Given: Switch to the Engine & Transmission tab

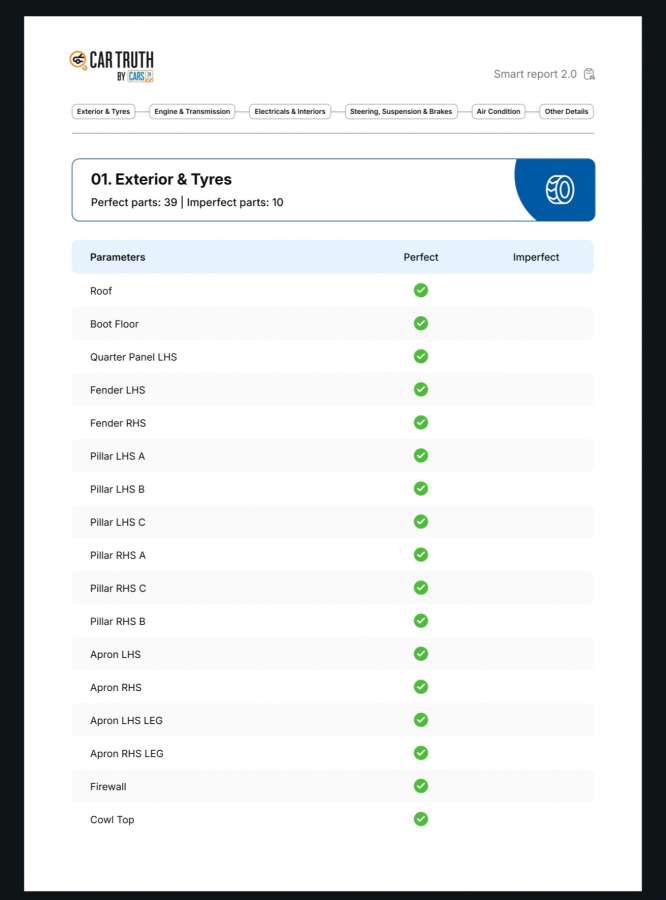Looking at the screenshot, I should (192, 111).
